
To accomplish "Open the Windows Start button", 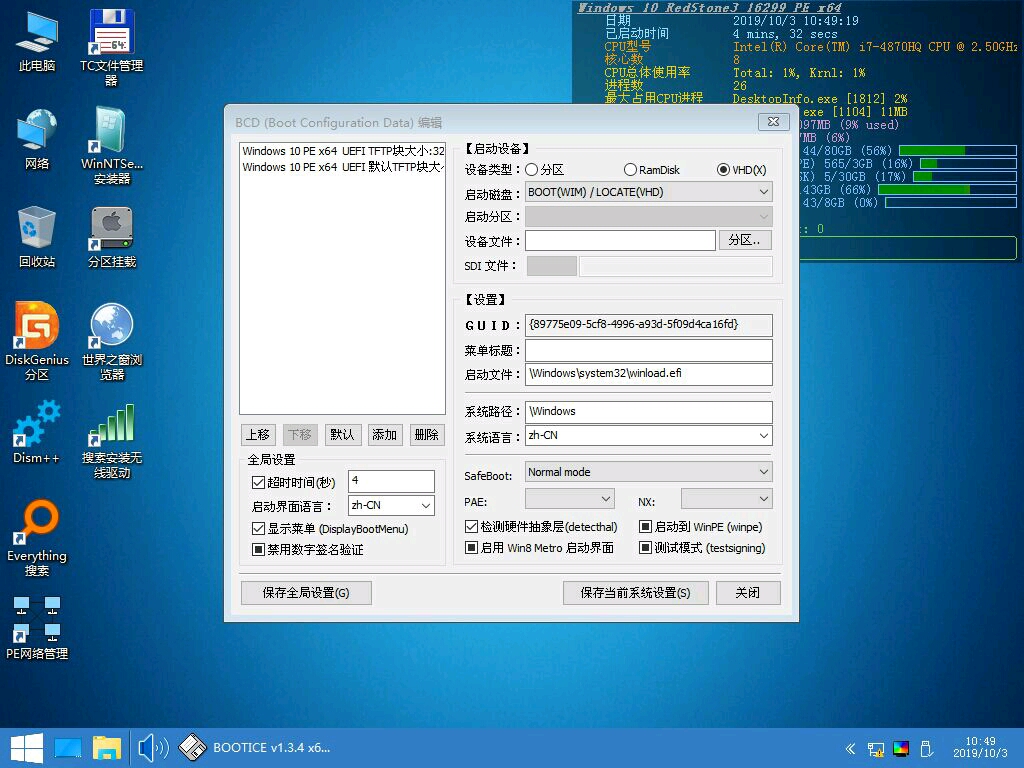I will (27, 748).
